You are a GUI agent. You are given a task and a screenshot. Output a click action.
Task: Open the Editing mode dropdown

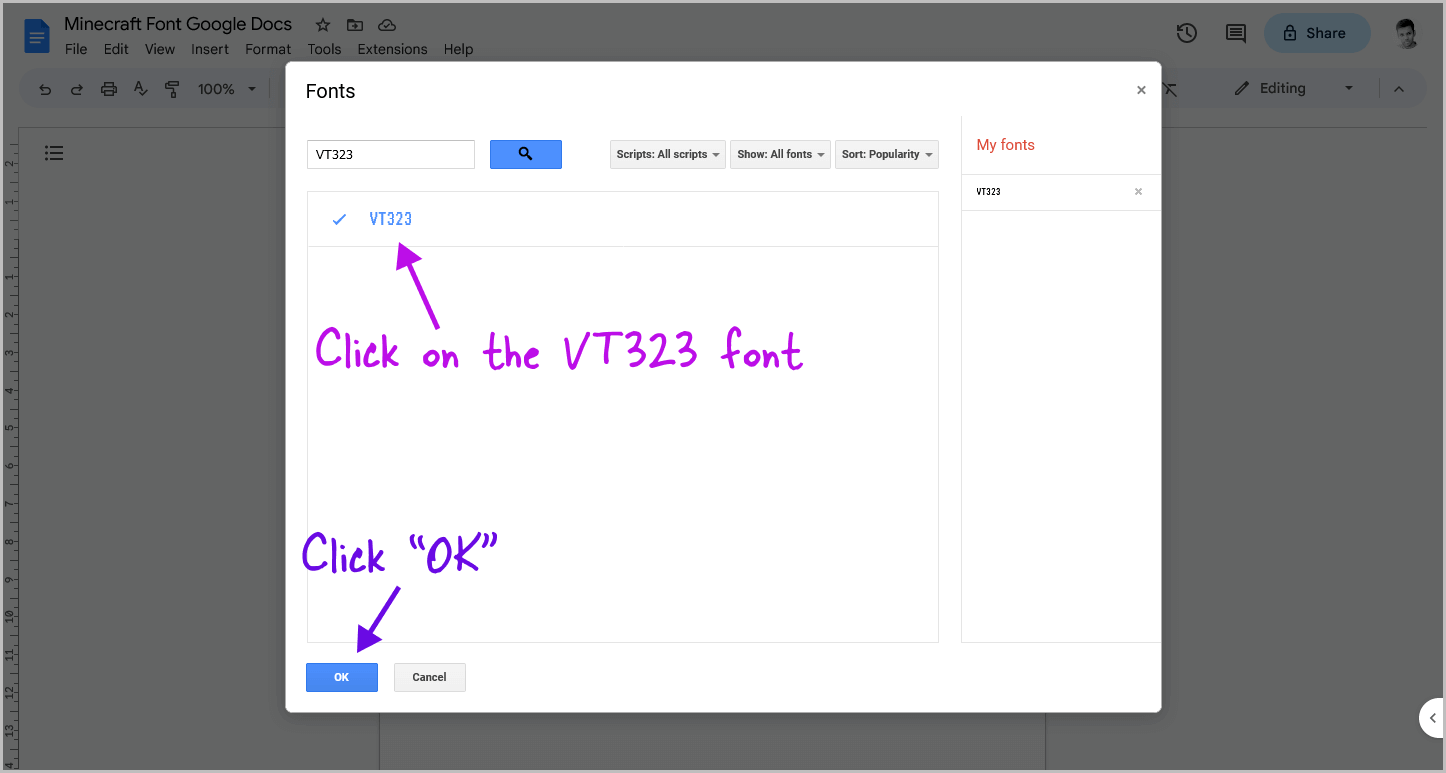[x=1294, y=89]
